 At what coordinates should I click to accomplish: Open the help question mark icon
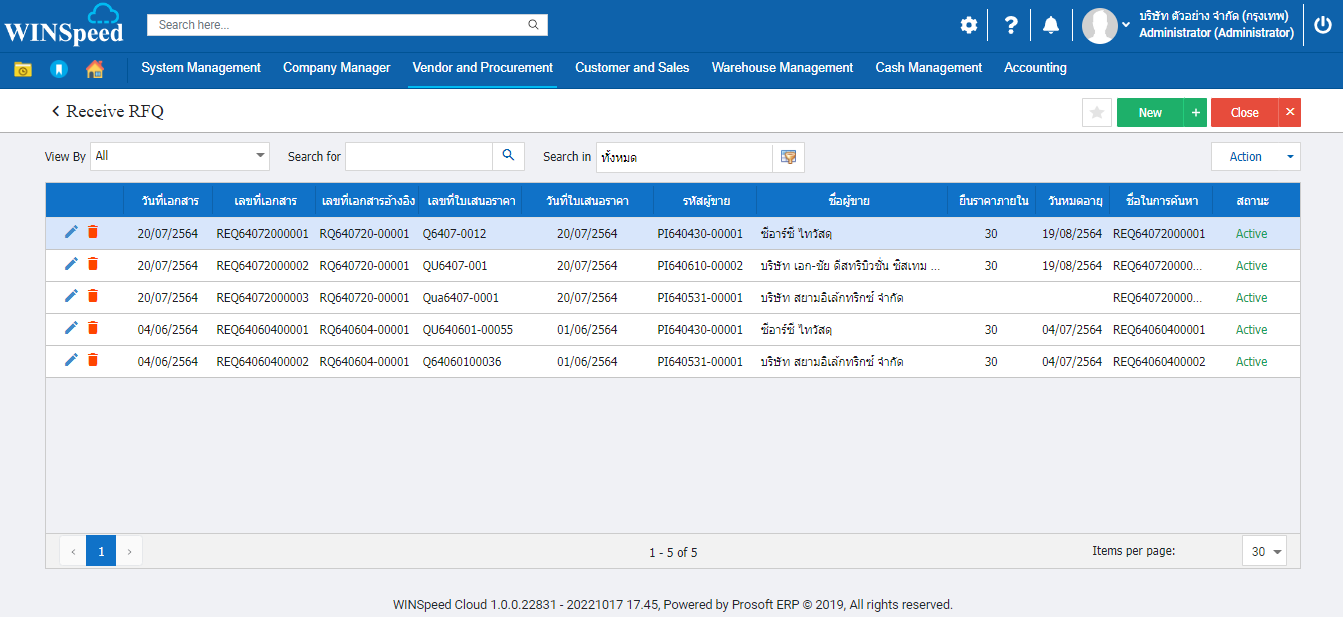(1011, 25)
